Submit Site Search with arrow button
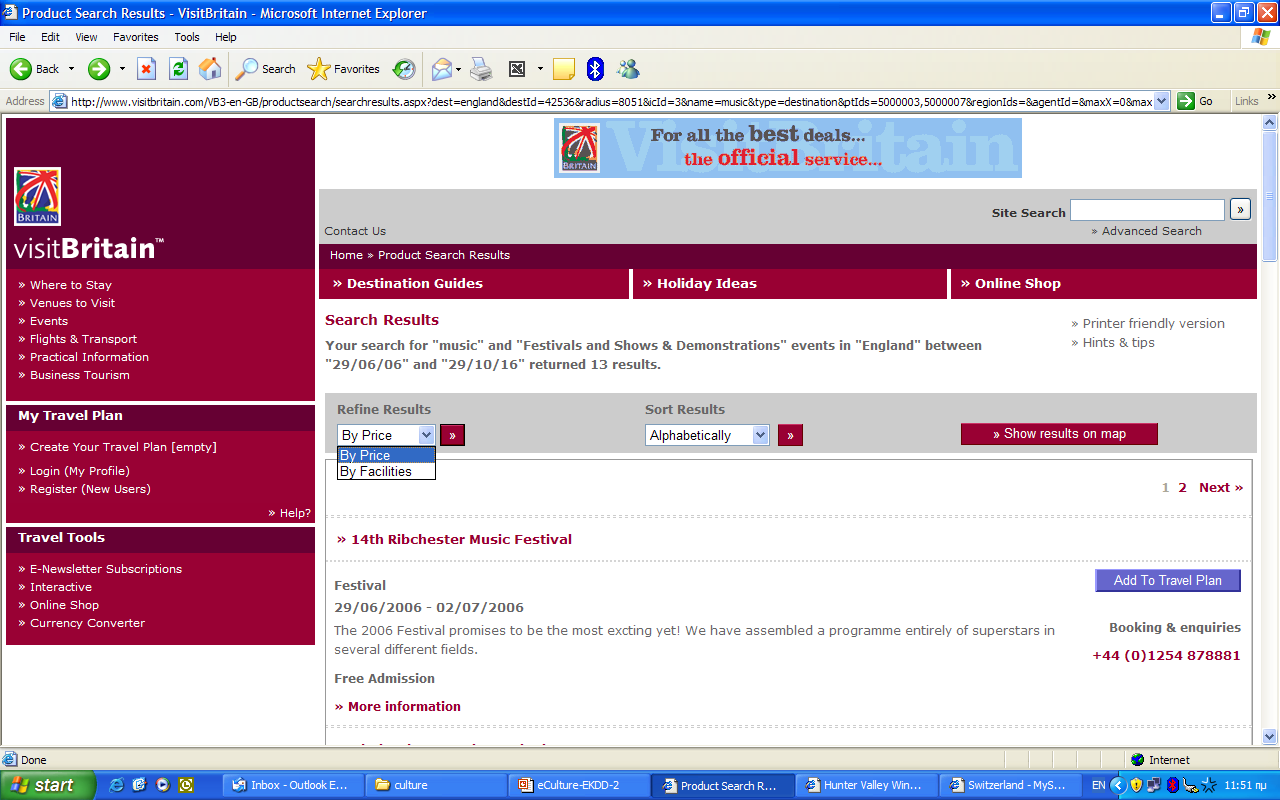 (1240, 209)
